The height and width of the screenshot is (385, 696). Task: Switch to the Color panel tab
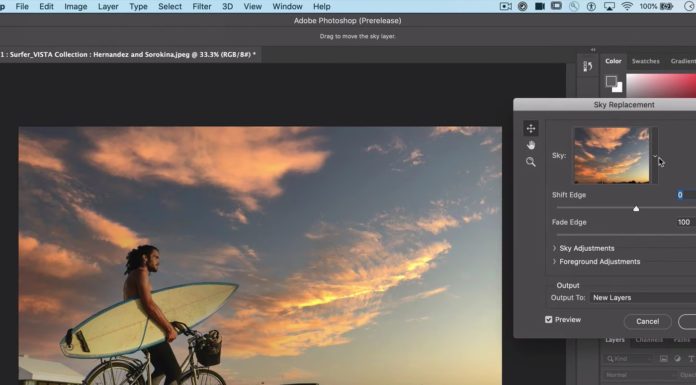[613, 61]
